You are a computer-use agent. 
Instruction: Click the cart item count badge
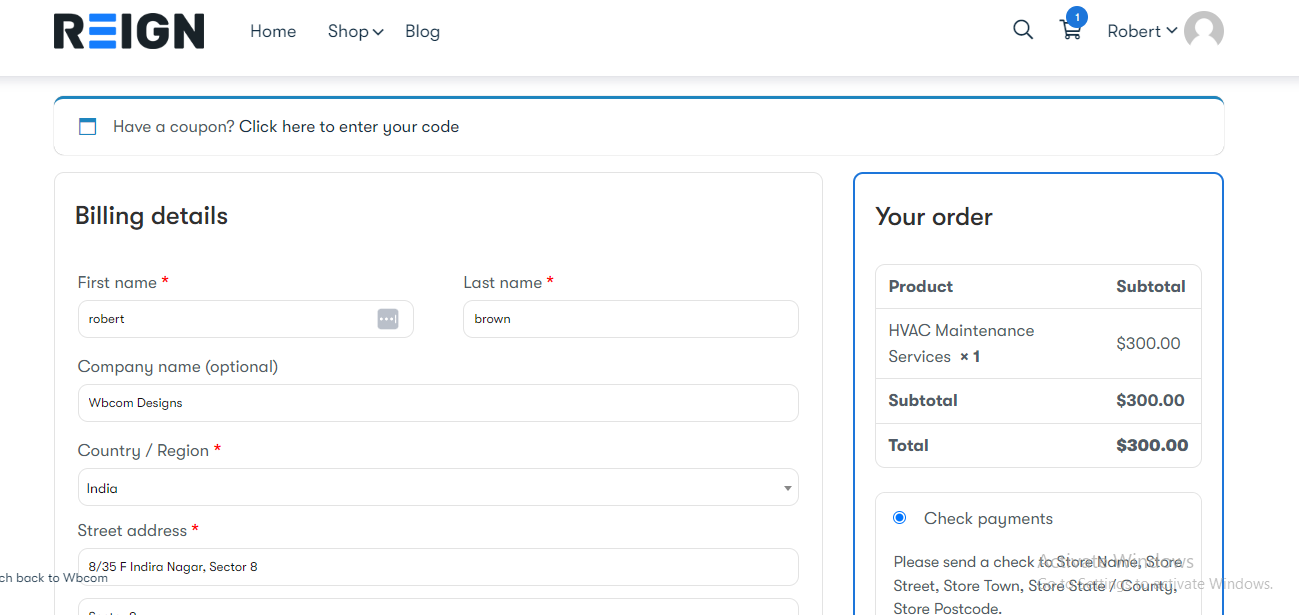click(x=1077, y=17)
